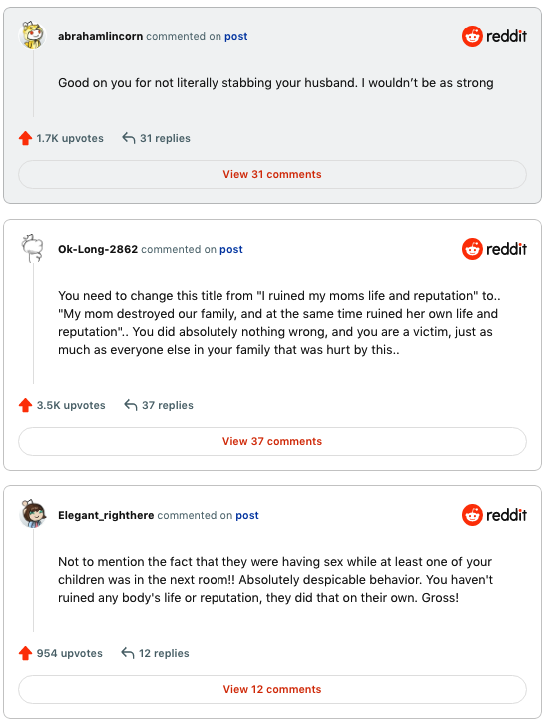Click the 12 replies arrow icon
This screenshot has height=722, width=548.
click(x=128, y=653)
